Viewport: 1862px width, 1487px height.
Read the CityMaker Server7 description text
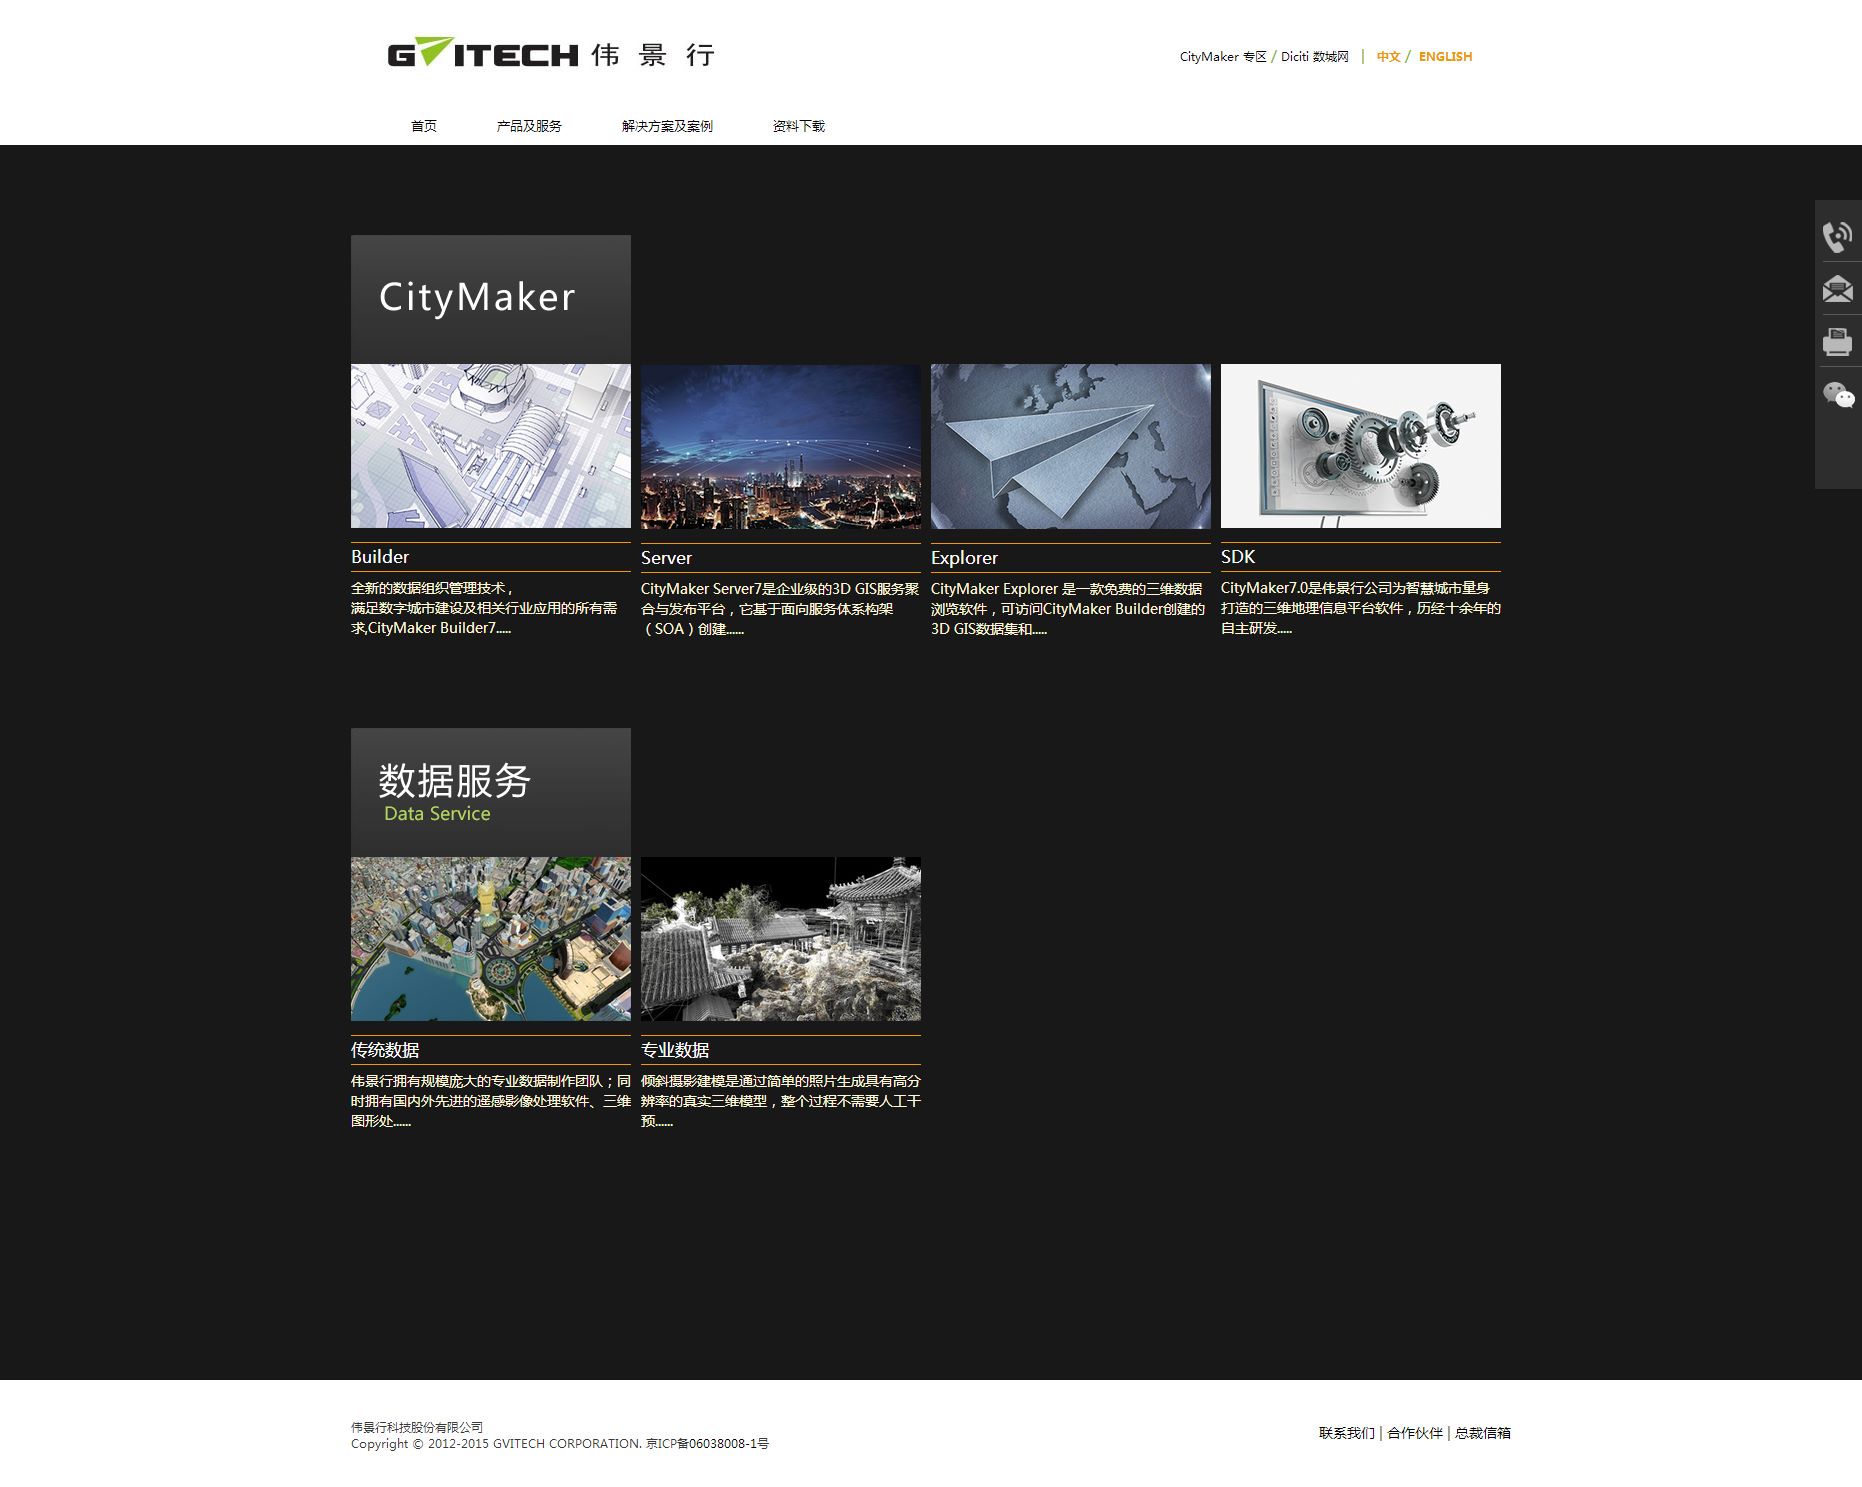coord(780,609)
